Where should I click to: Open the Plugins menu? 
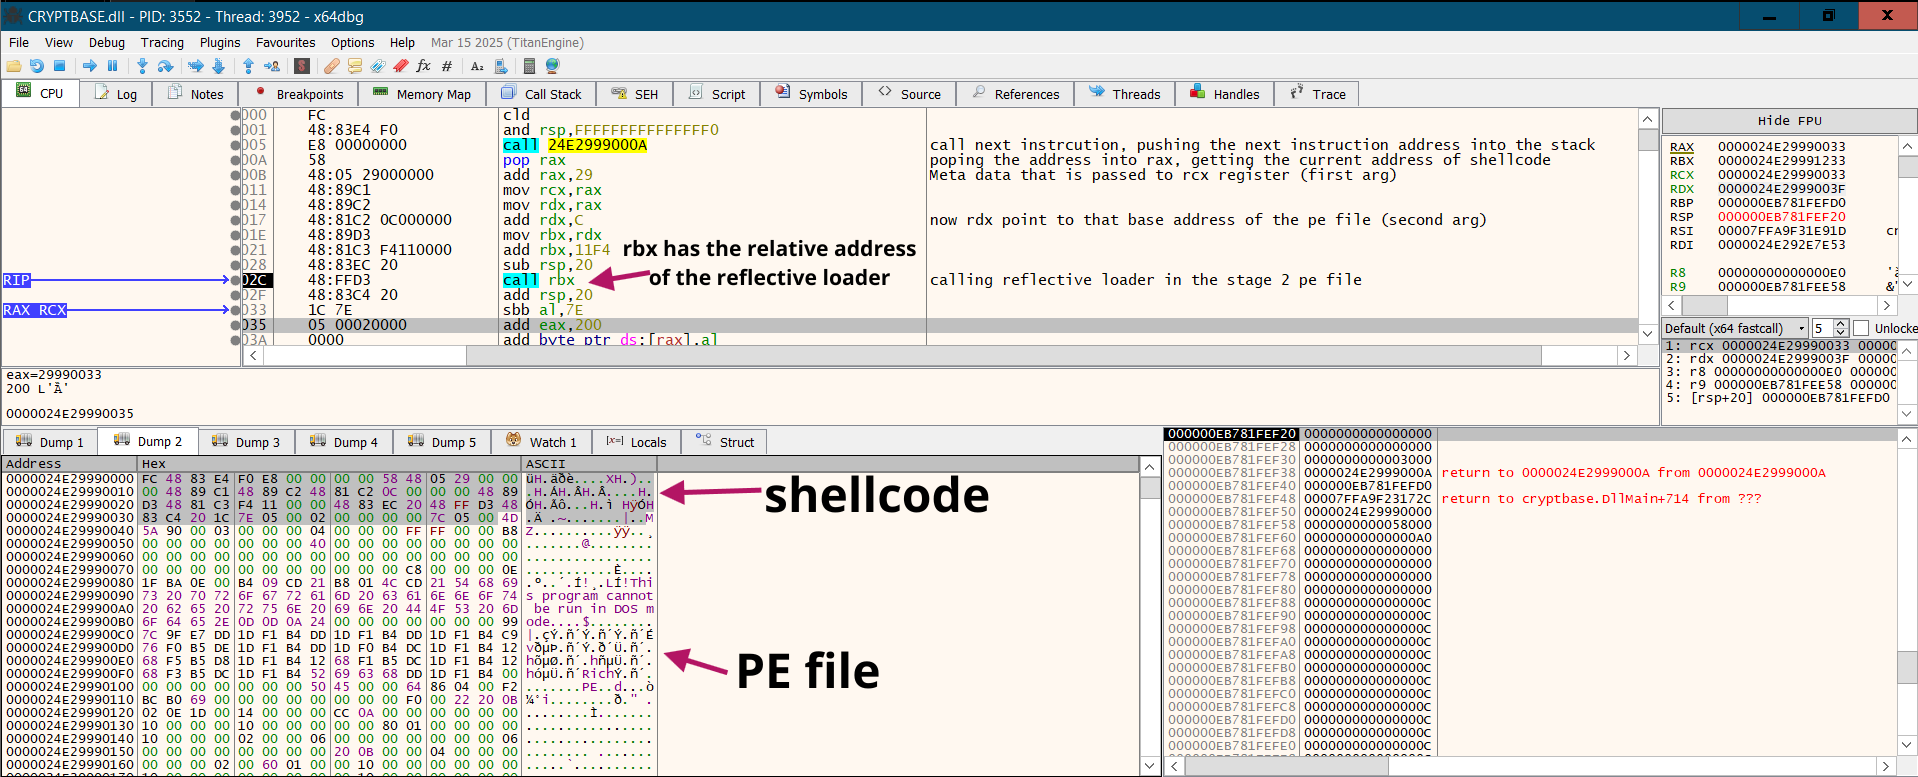click(220, 42)
